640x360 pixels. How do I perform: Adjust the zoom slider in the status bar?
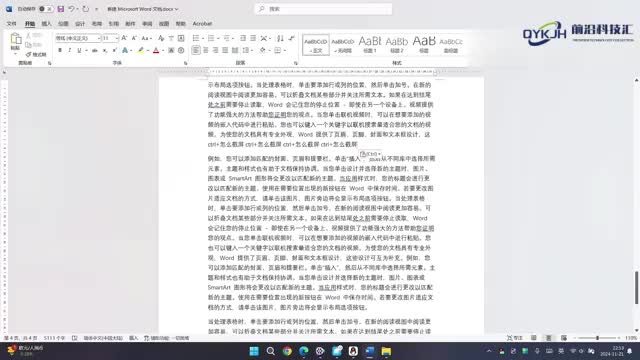[597, 338]
